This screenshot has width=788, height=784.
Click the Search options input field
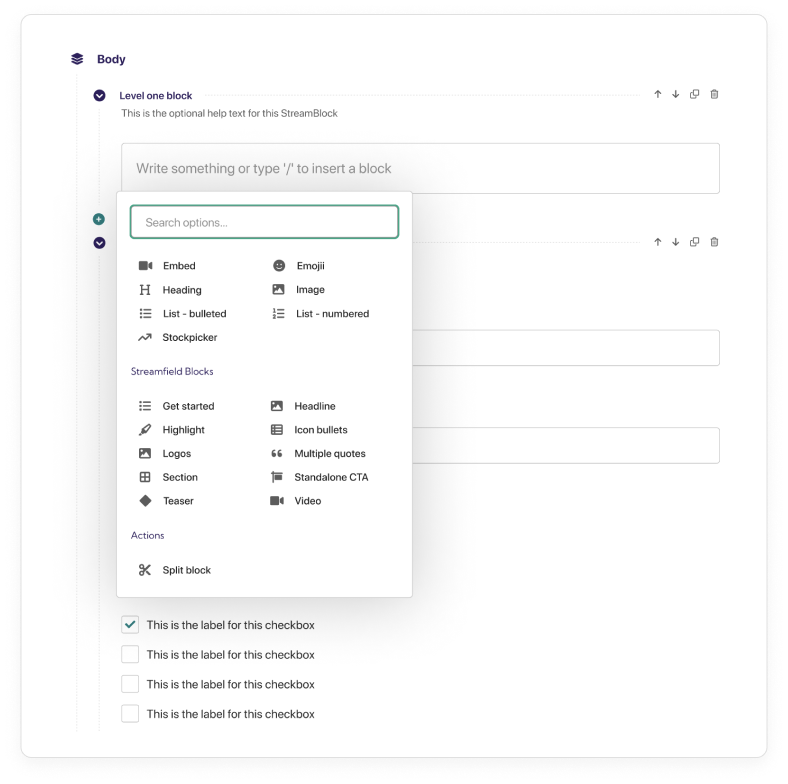pos(264,222)
